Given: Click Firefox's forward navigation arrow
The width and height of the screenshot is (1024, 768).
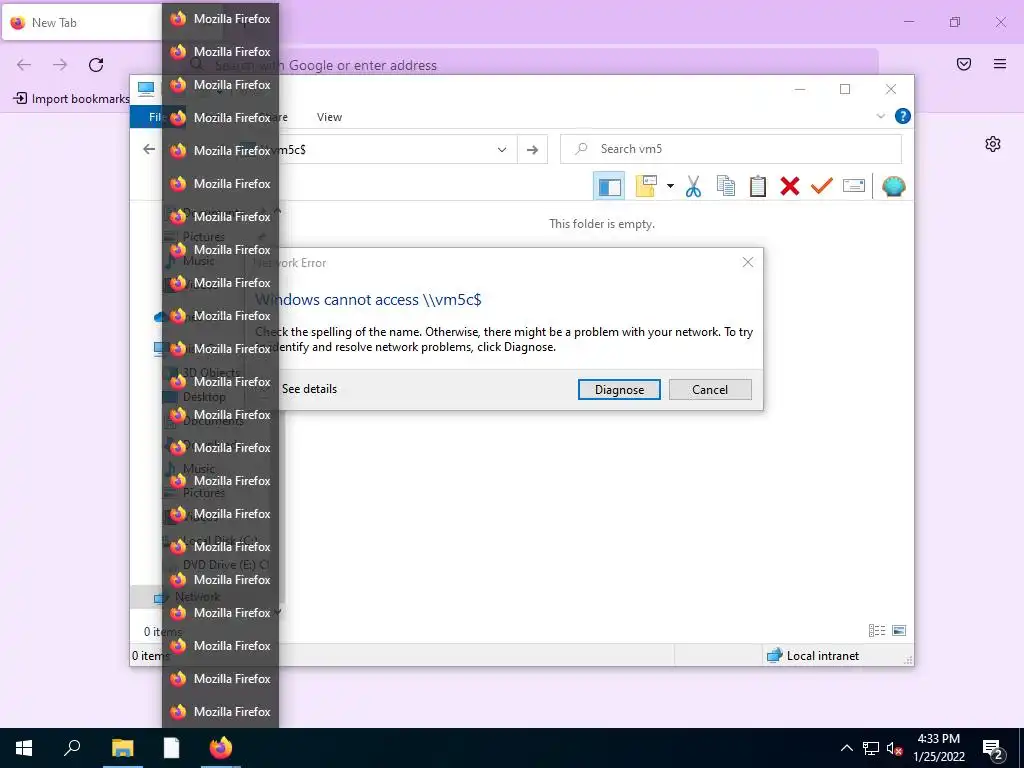Looking at the screenshot, I should click(60, 64).
